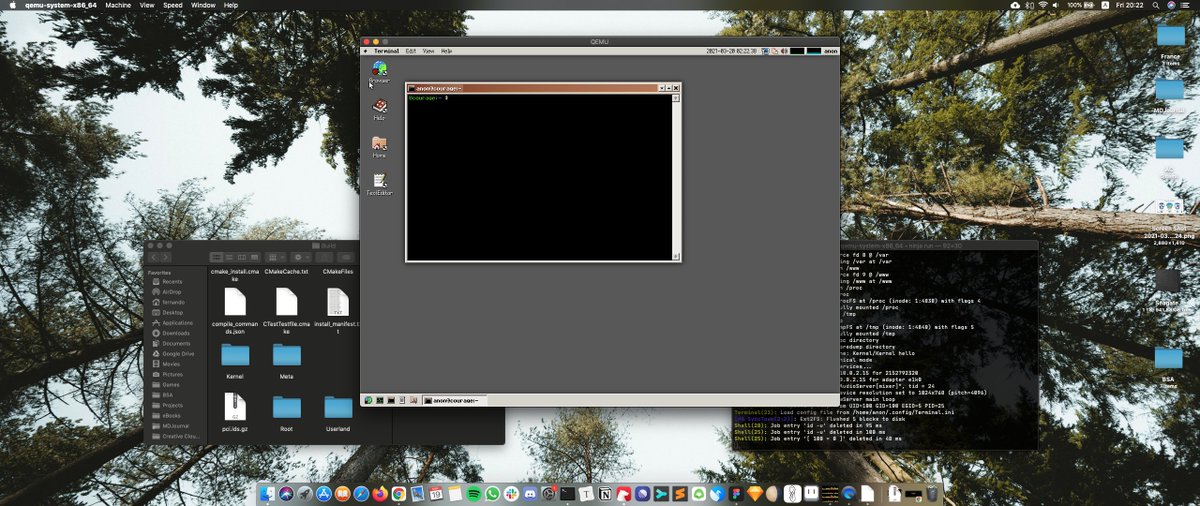The image size is (1200, 506).
Task: Open the Terminal menu in SerenityOS menubar
Action: [387, 50]
